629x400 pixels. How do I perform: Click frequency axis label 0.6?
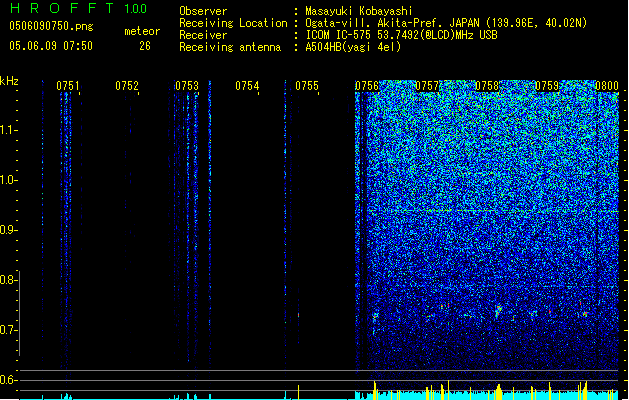pos(7,380)
